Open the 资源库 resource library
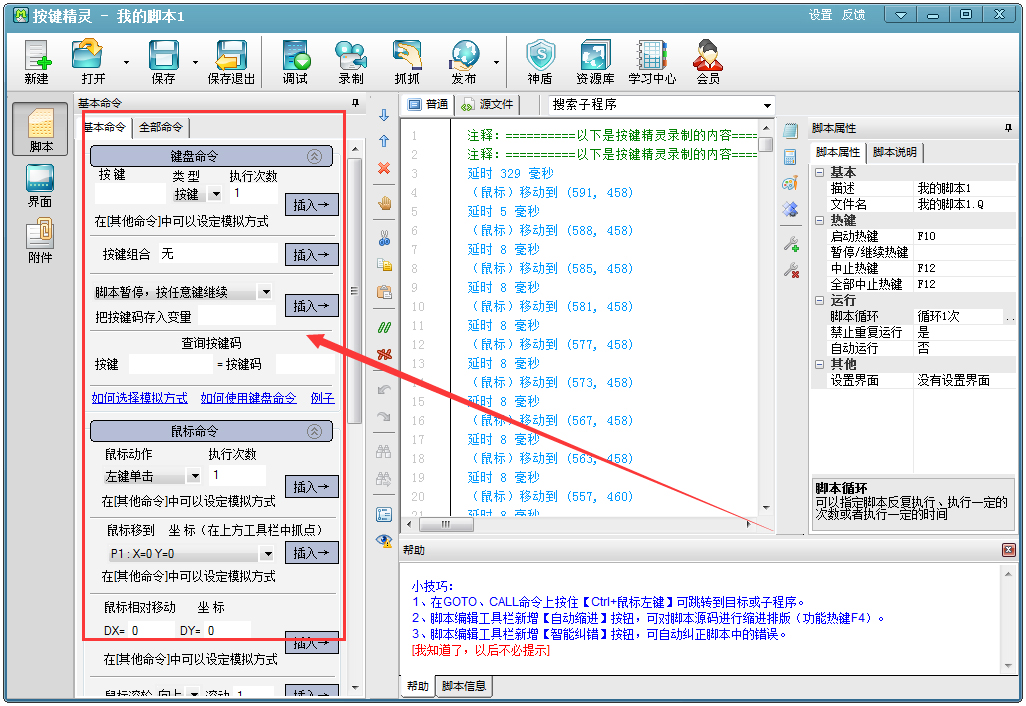1026x706 pixels. click(595, 62)
